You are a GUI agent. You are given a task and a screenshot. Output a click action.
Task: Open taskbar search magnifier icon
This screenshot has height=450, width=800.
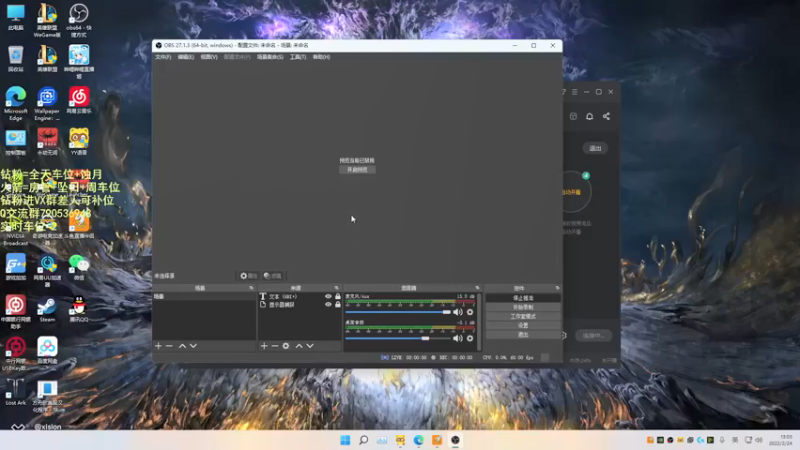coord(363,440)
